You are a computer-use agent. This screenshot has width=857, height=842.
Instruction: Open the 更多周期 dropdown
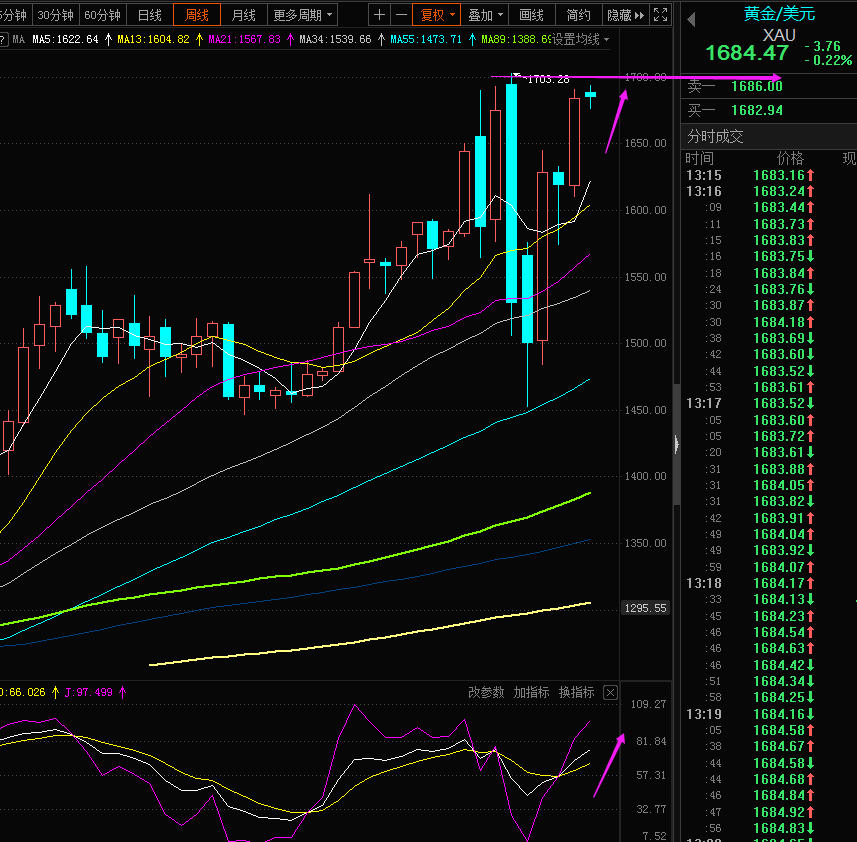click(303, 15)
